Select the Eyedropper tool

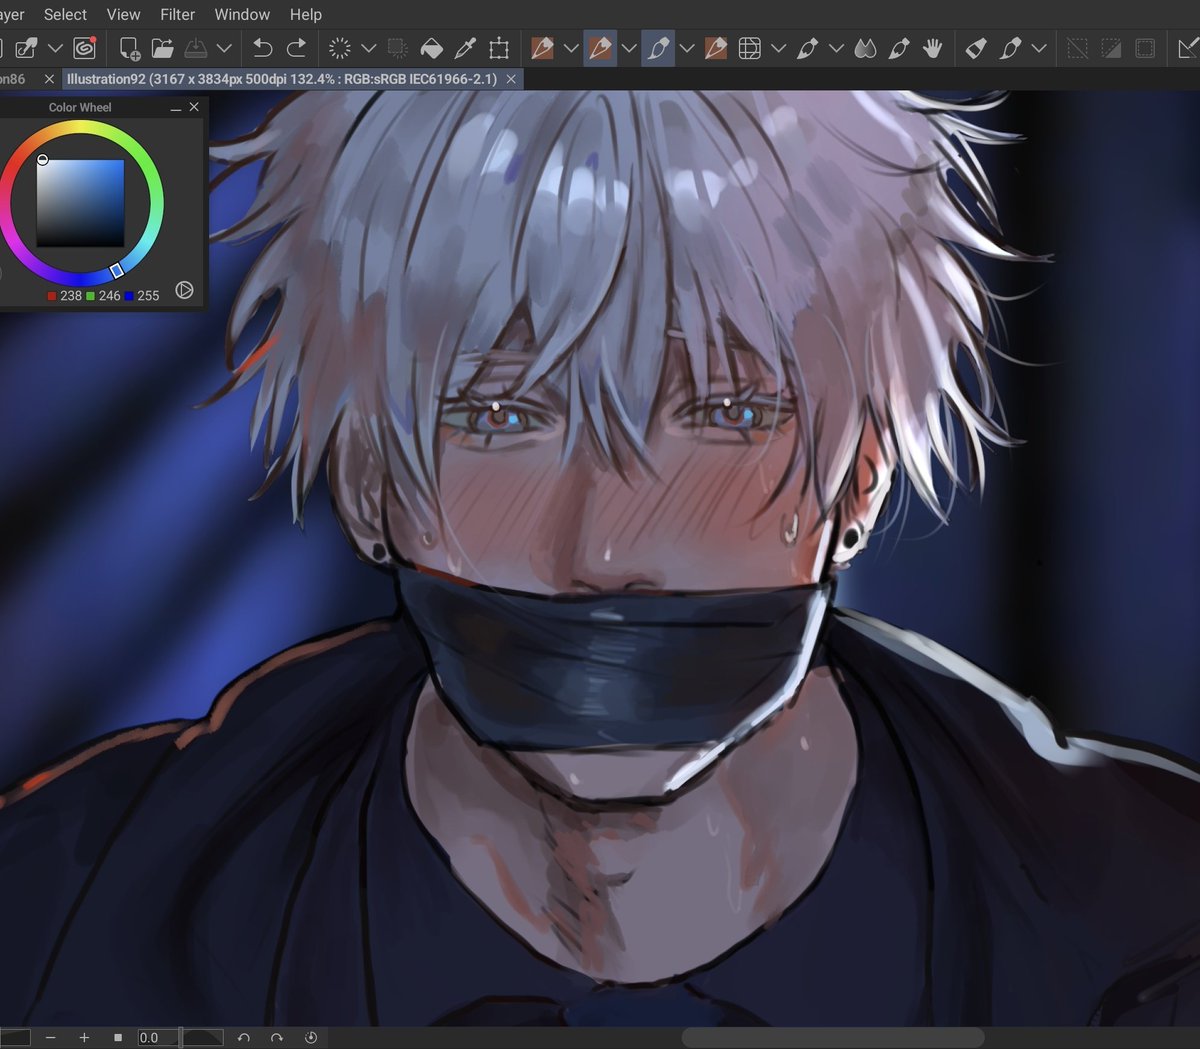(466, 47)
